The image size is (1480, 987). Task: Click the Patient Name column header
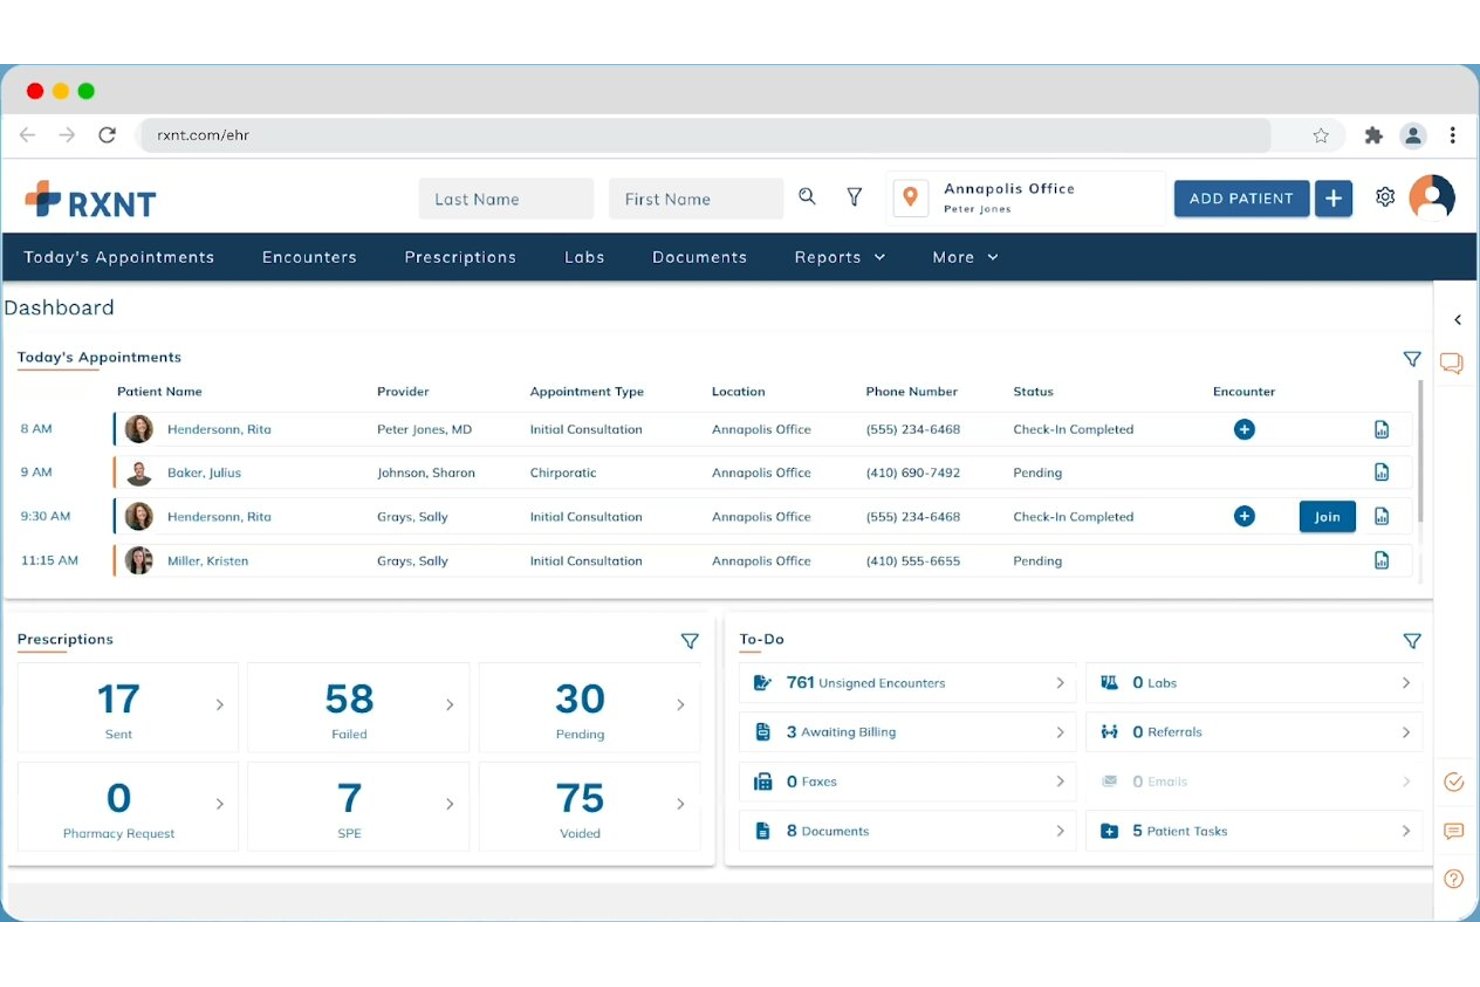(x=159, y=391)
